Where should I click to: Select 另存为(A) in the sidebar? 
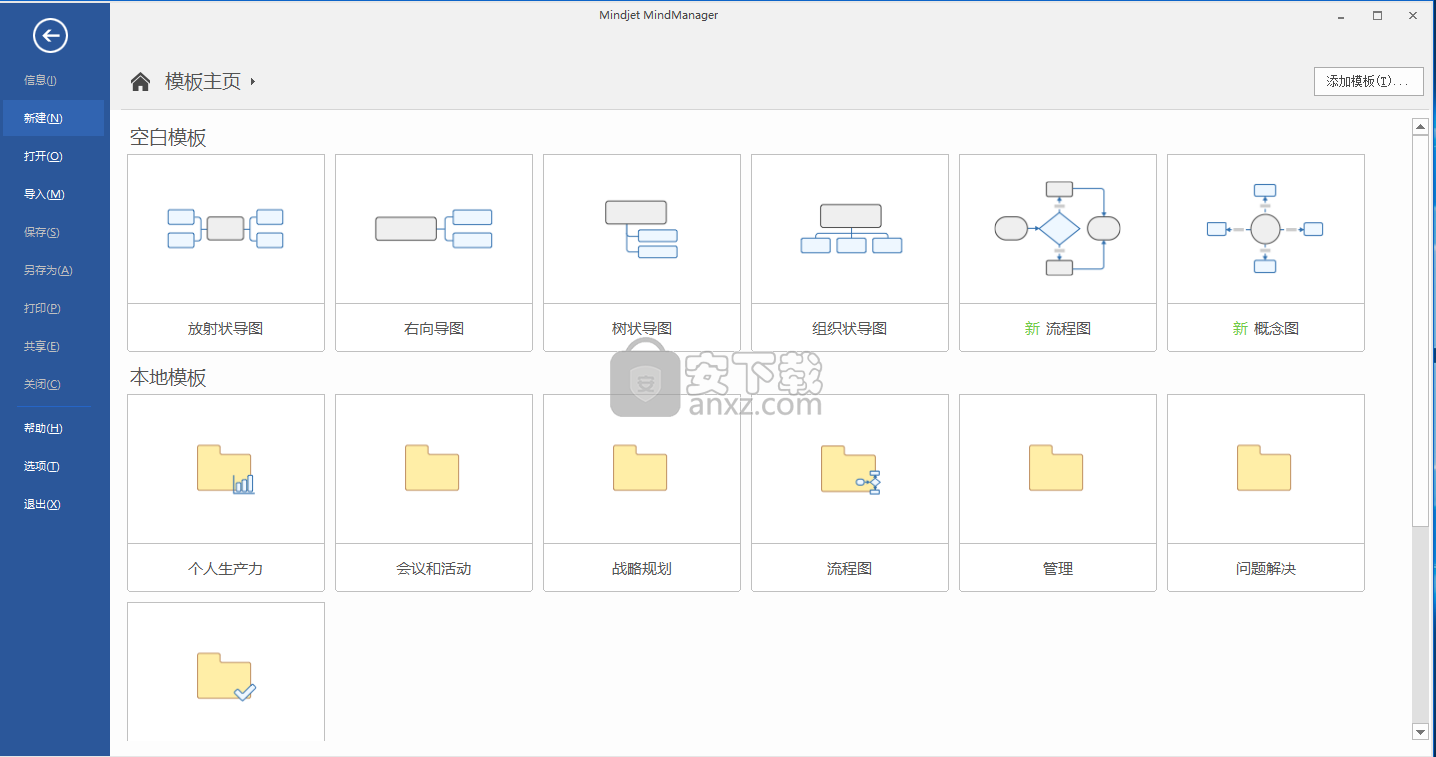click(54, 270)
